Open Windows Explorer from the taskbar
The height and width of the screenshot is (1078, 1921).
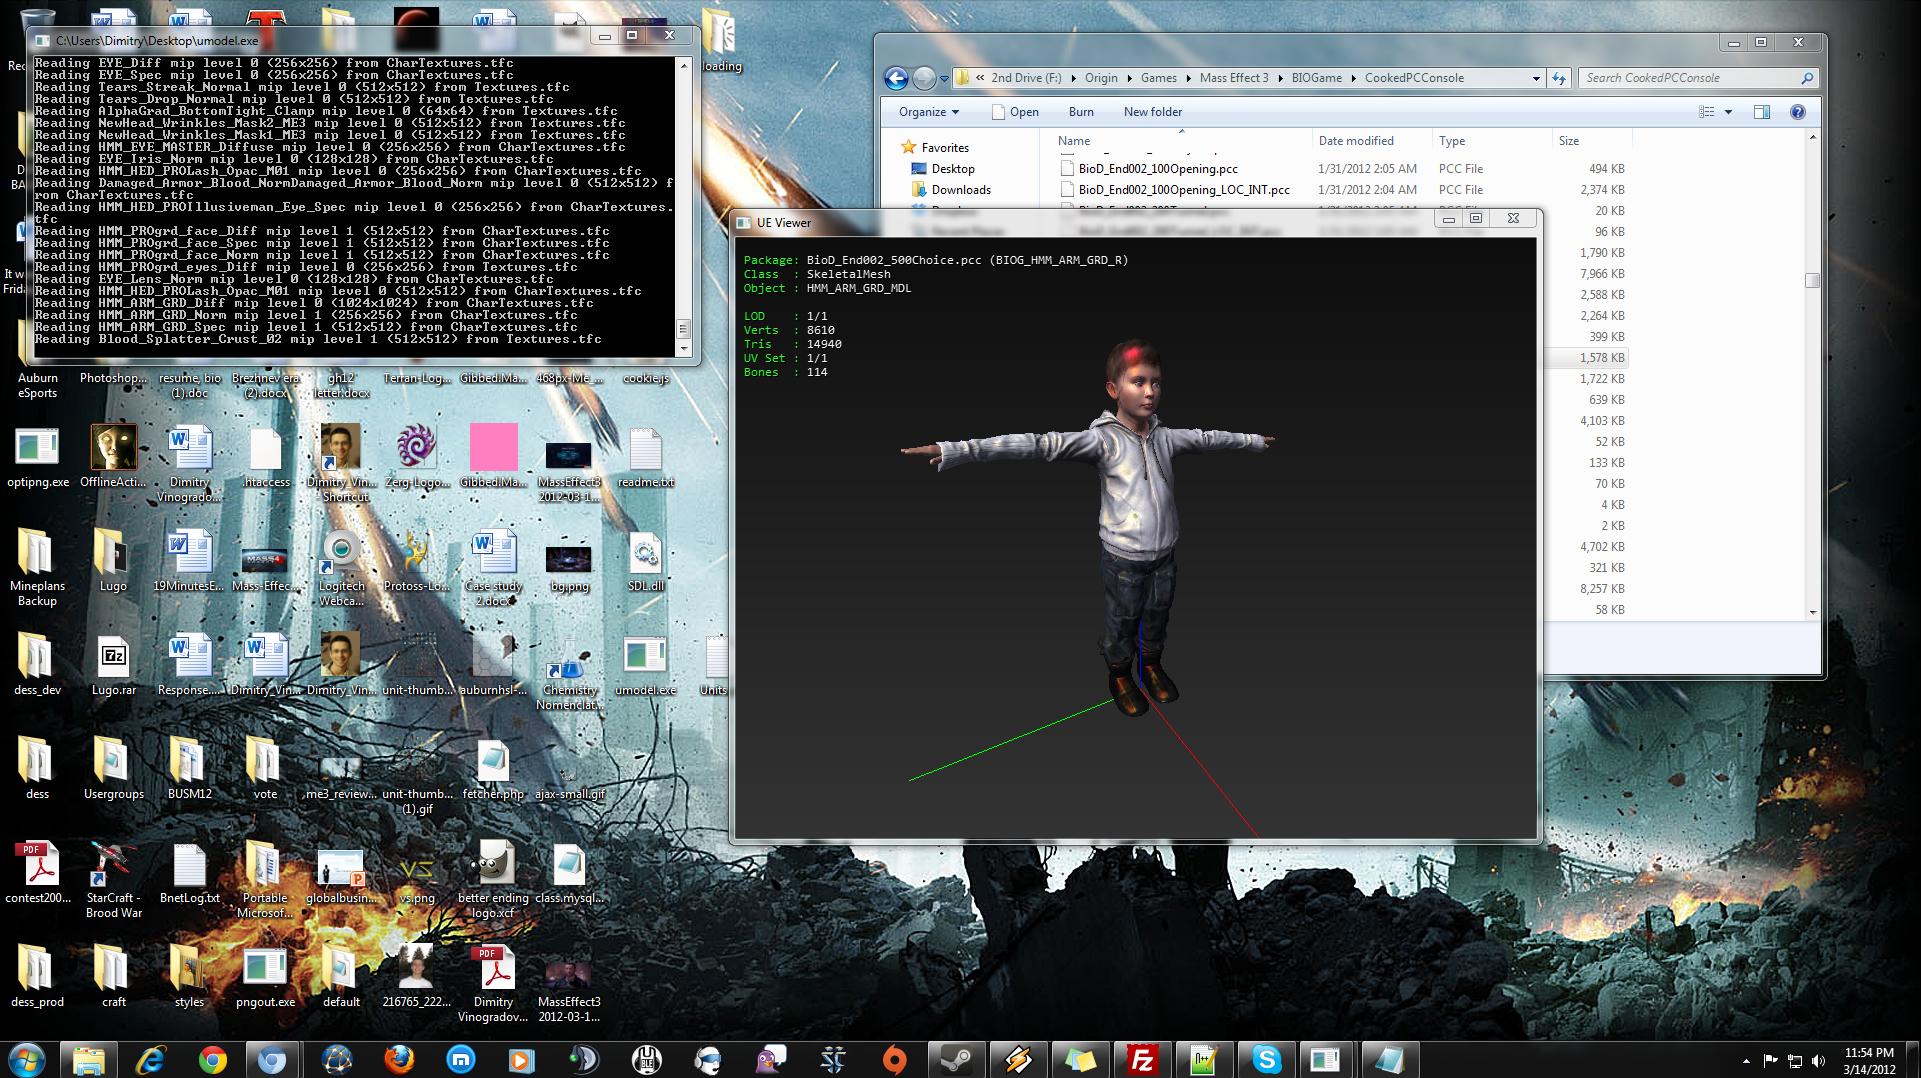[89, 1060]
